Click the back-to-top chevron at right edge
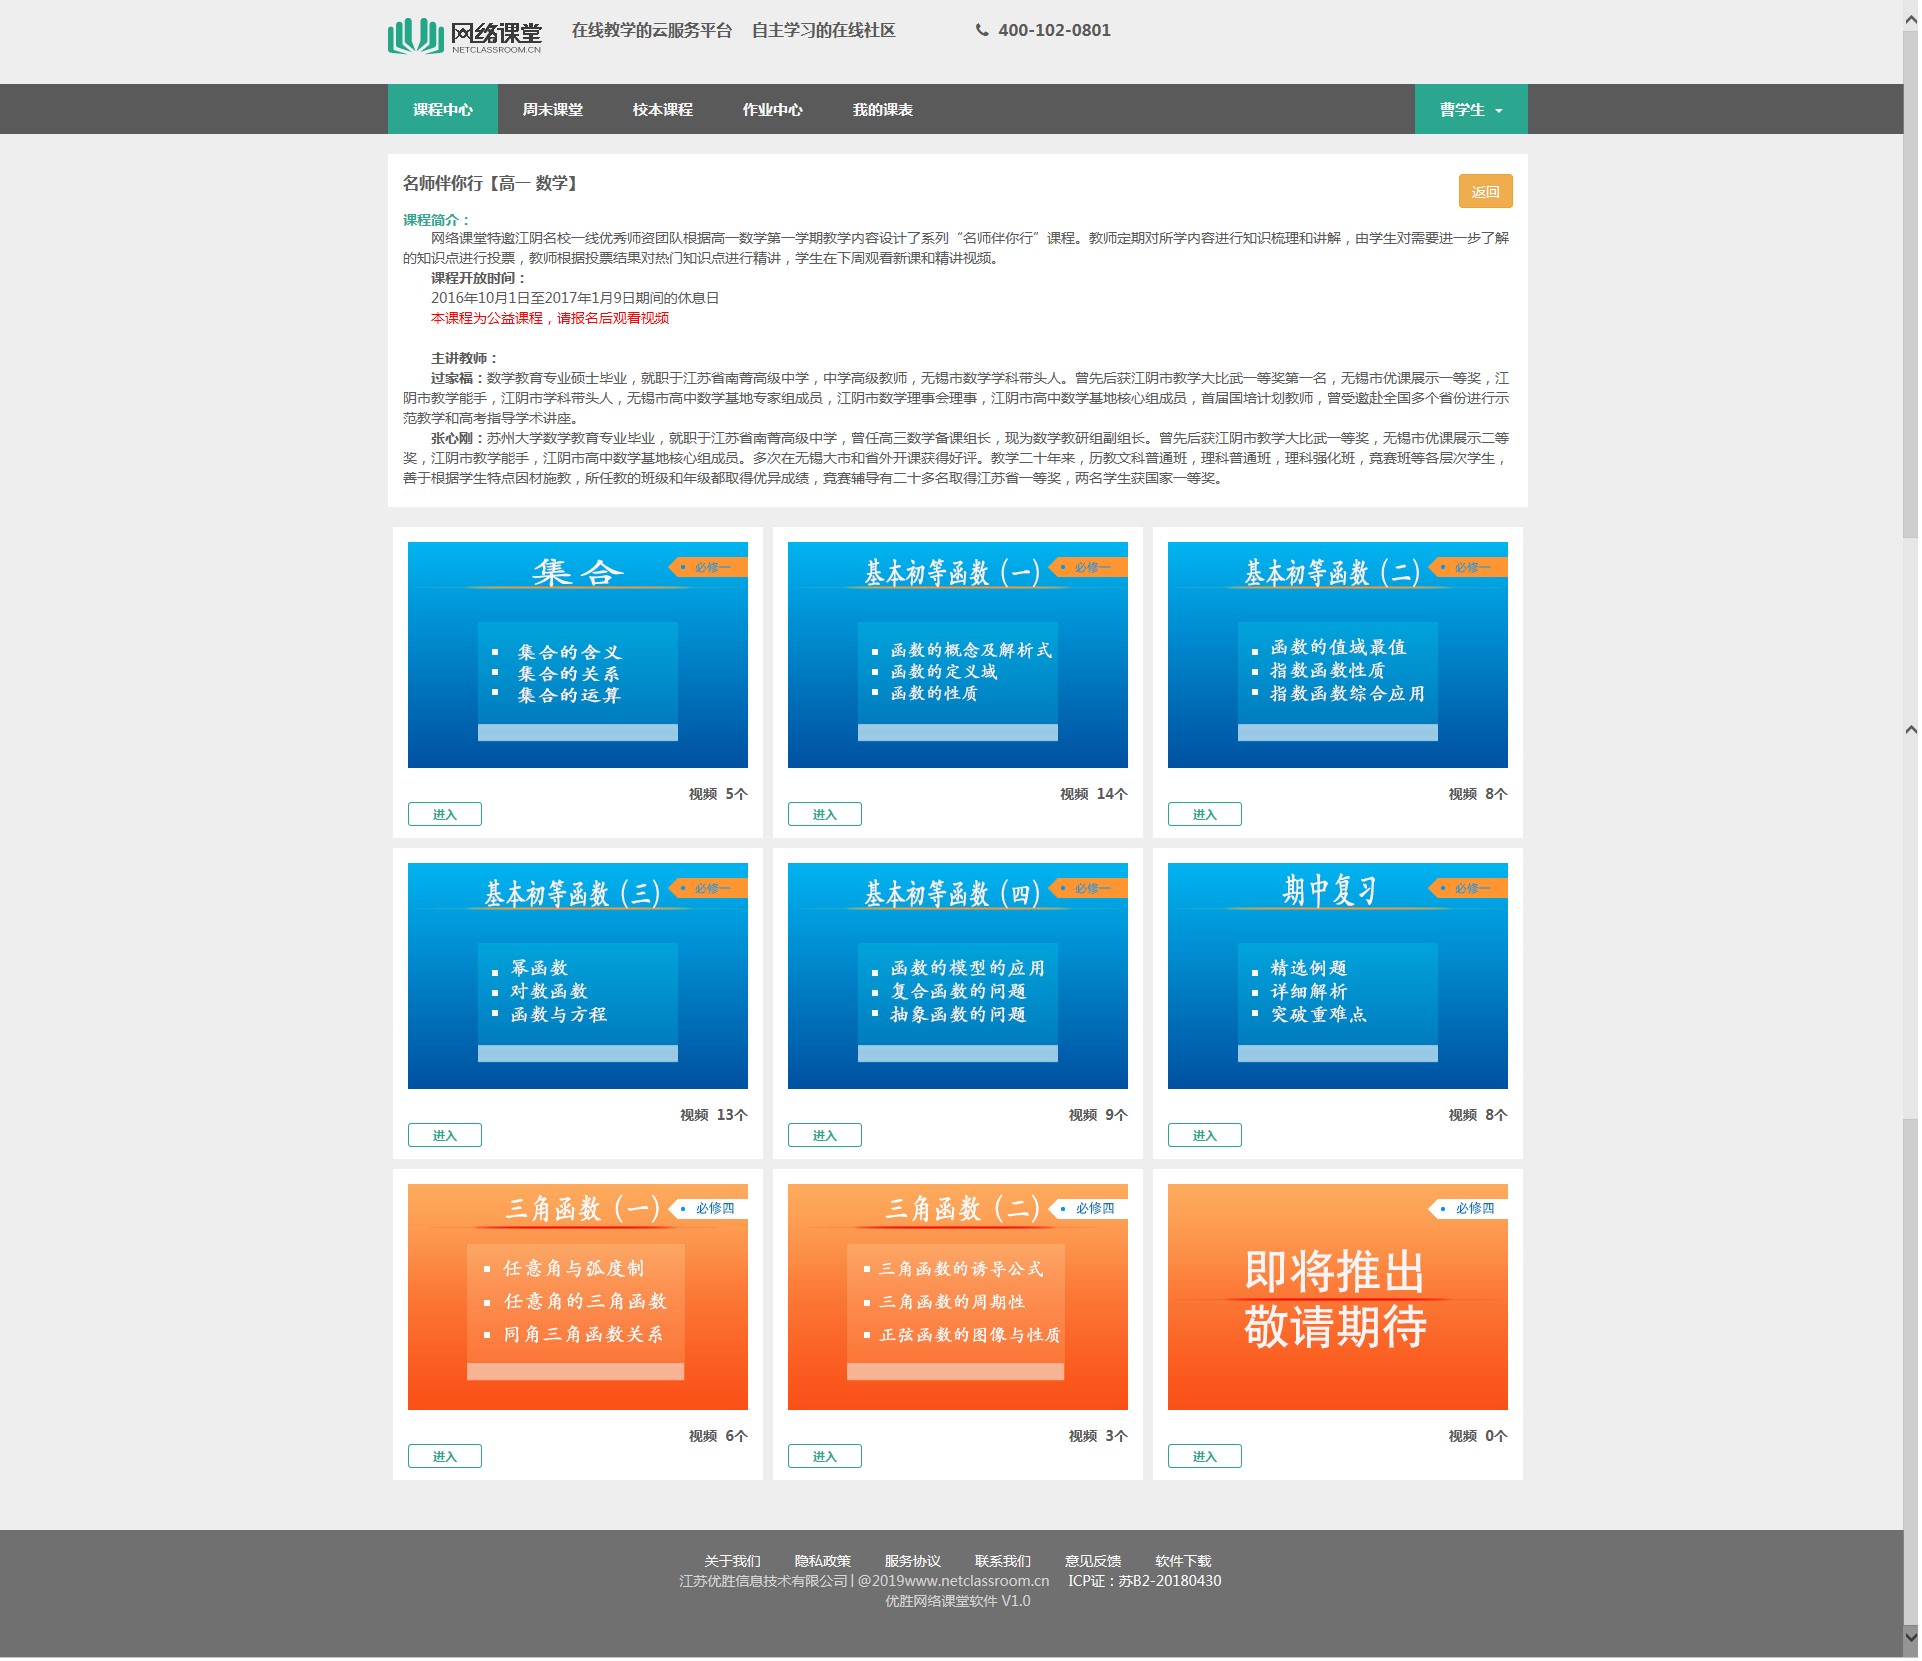This screenshot has height=1661, width=1922. tap(1910, 730)
